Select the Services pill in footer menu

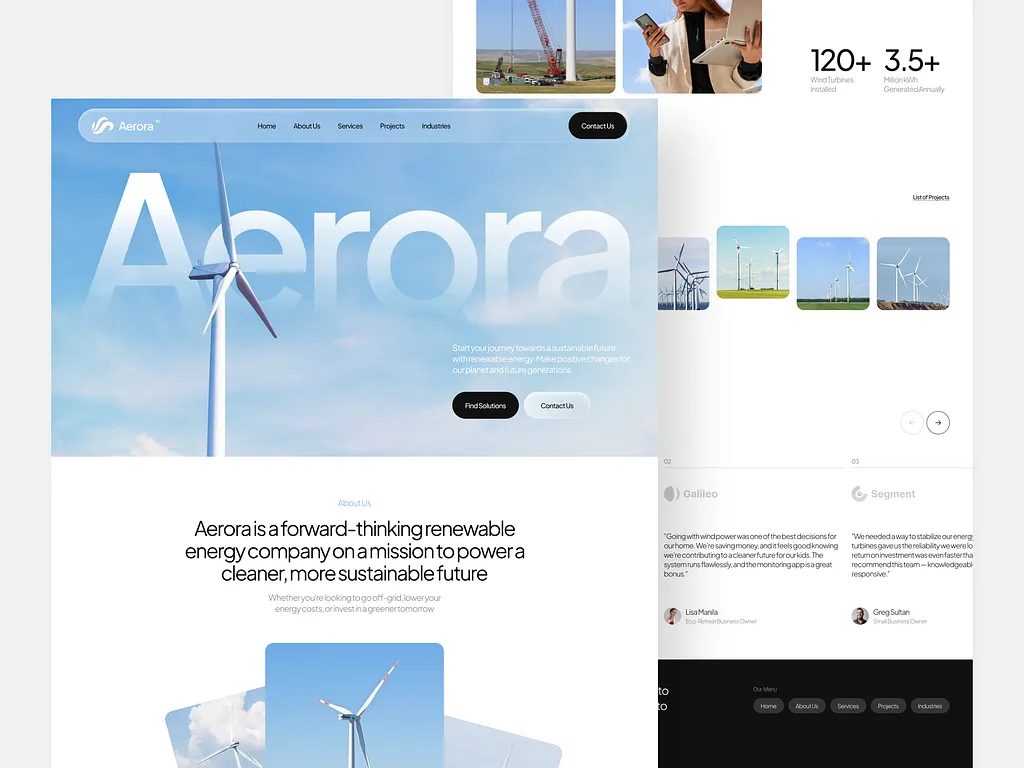[x=848, y=706]
